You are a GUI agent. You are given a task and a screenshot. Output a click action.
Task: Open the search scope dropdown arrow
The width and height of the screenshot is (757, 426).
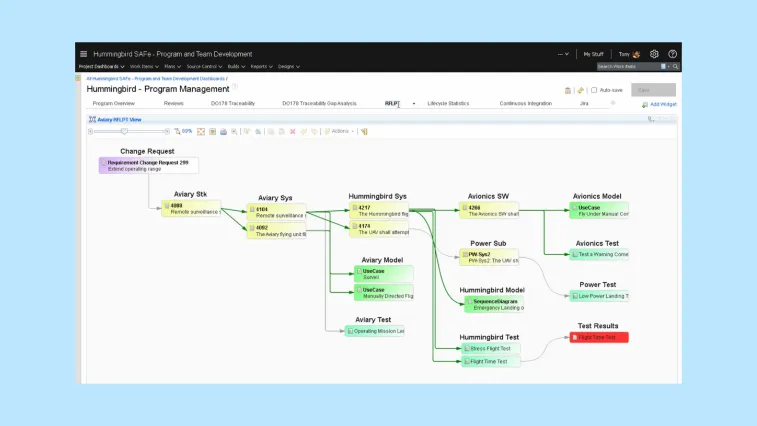tap(669, 67)
